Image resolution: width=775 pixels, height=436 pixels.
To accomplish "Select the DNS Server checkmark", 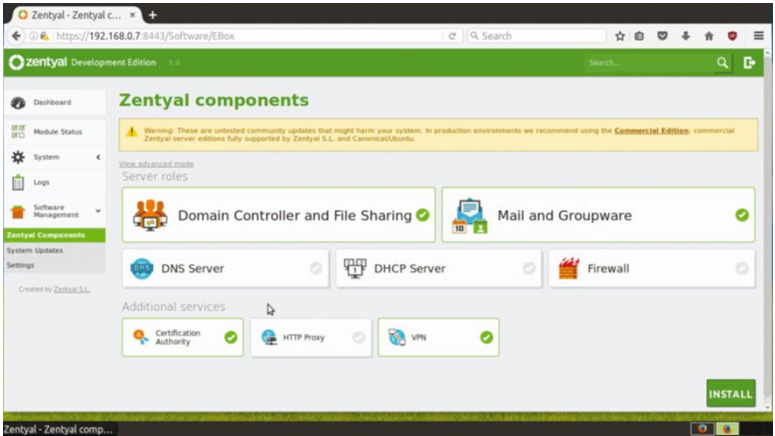I will (316, 268).
